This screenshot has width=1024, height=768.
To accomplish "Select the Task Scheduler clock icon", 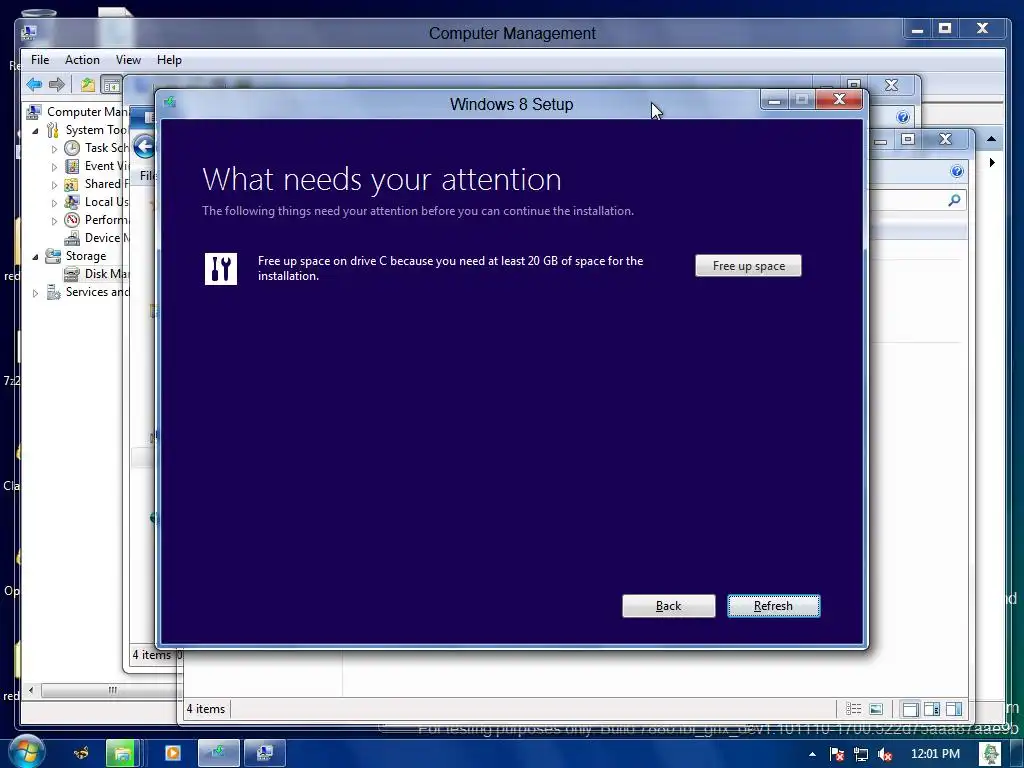I will 72,148.
